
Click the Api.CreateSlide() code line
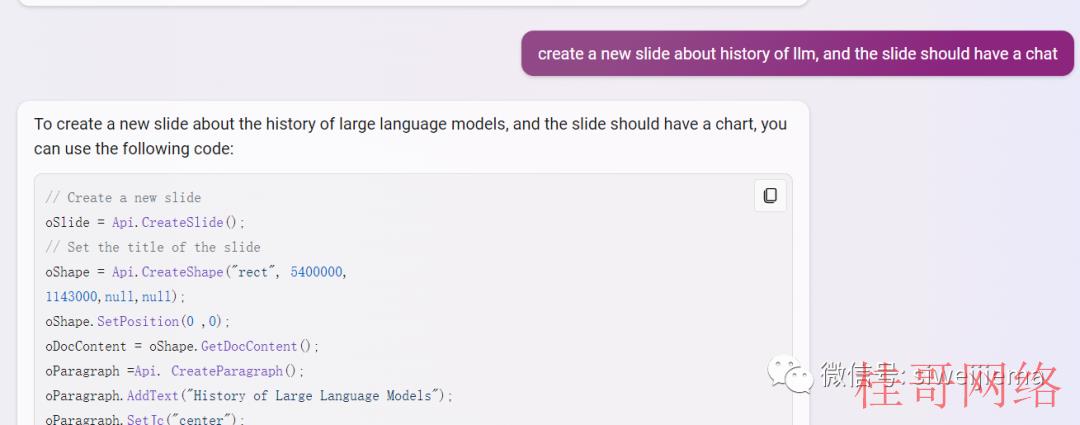tap(145, 222)
